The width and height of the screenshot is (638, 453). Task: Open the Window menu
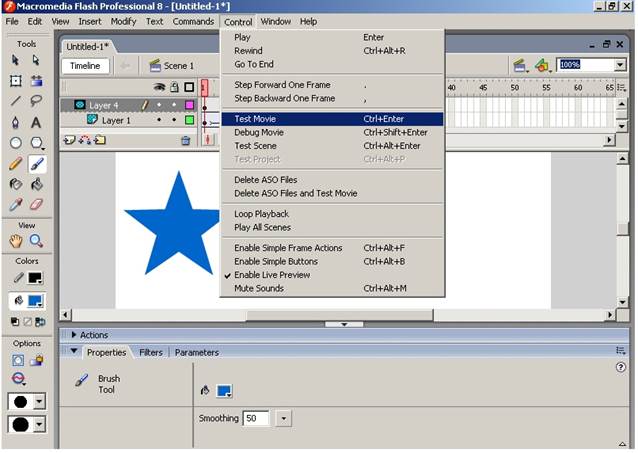[x=275, y=22]
